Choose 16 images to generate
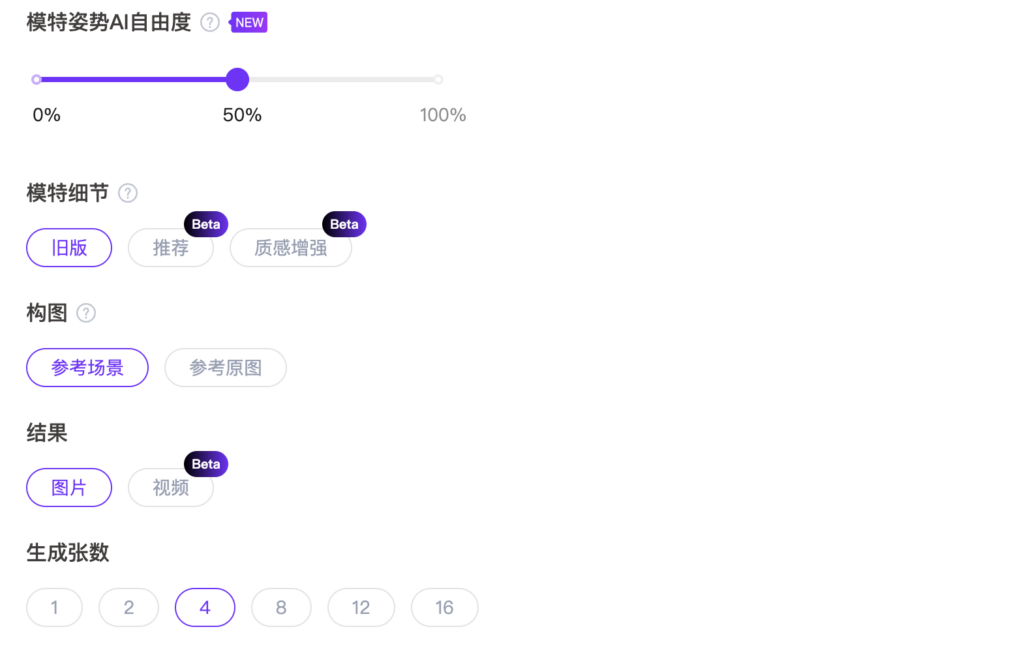This screenshot has height=670, width=1024. click(x=445, y=607)
